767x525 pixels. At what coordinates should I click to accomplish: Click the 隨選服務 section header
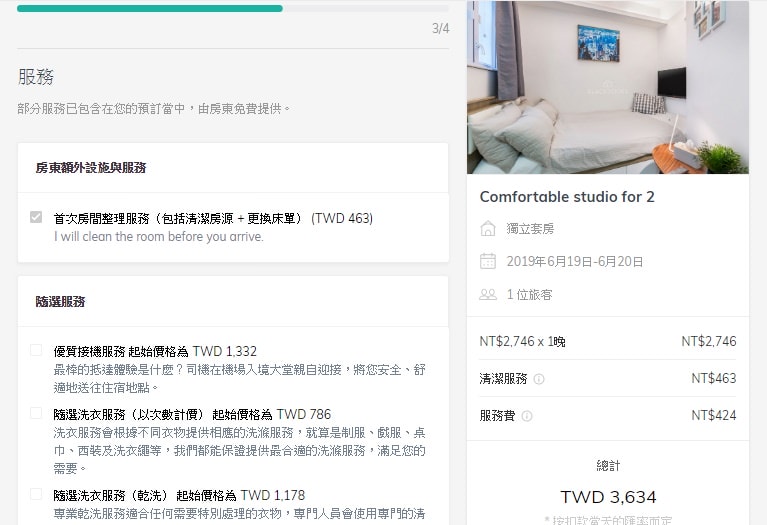(x=60, y=301)
